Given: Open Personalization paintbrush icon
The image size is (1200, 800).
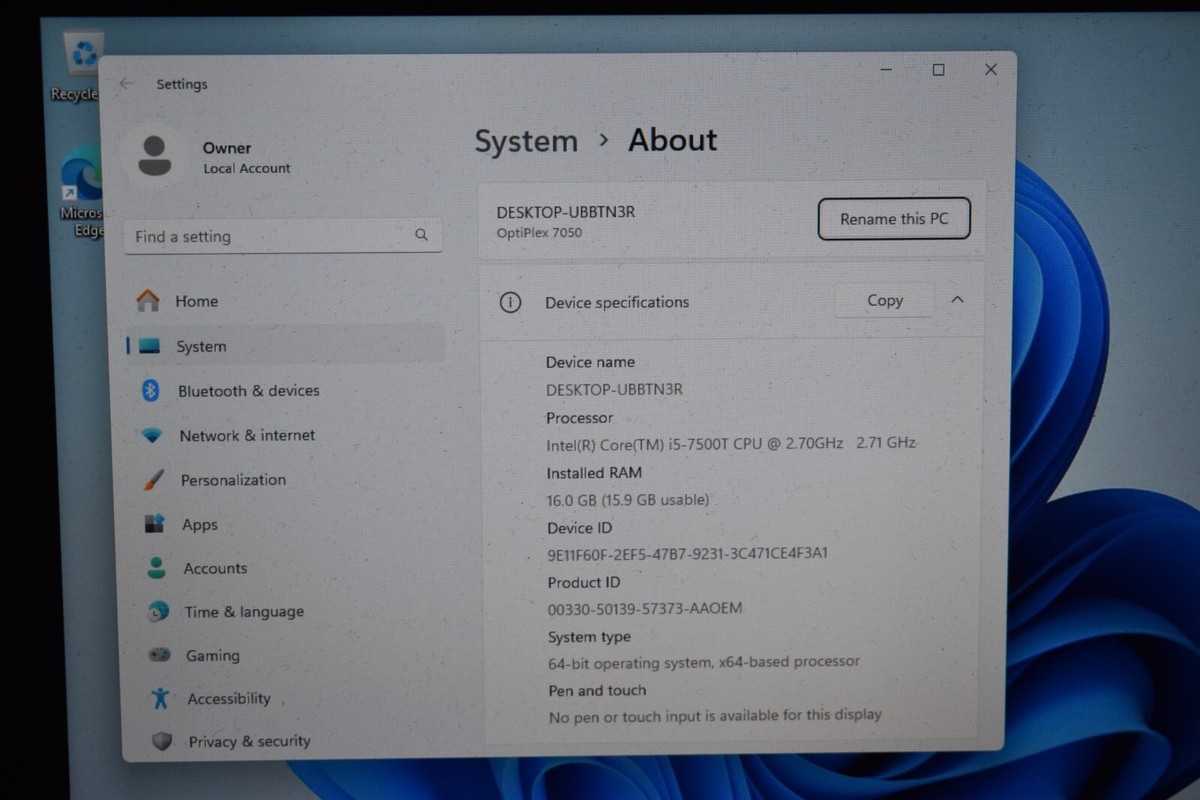Looking at the screenshot, I should [154, 480].
